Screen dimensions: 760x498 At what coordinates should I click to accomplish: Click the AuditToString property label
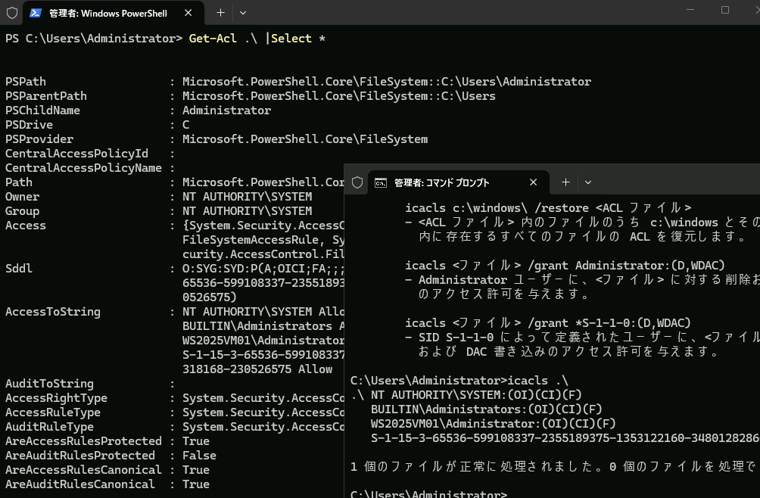point(49,384)
